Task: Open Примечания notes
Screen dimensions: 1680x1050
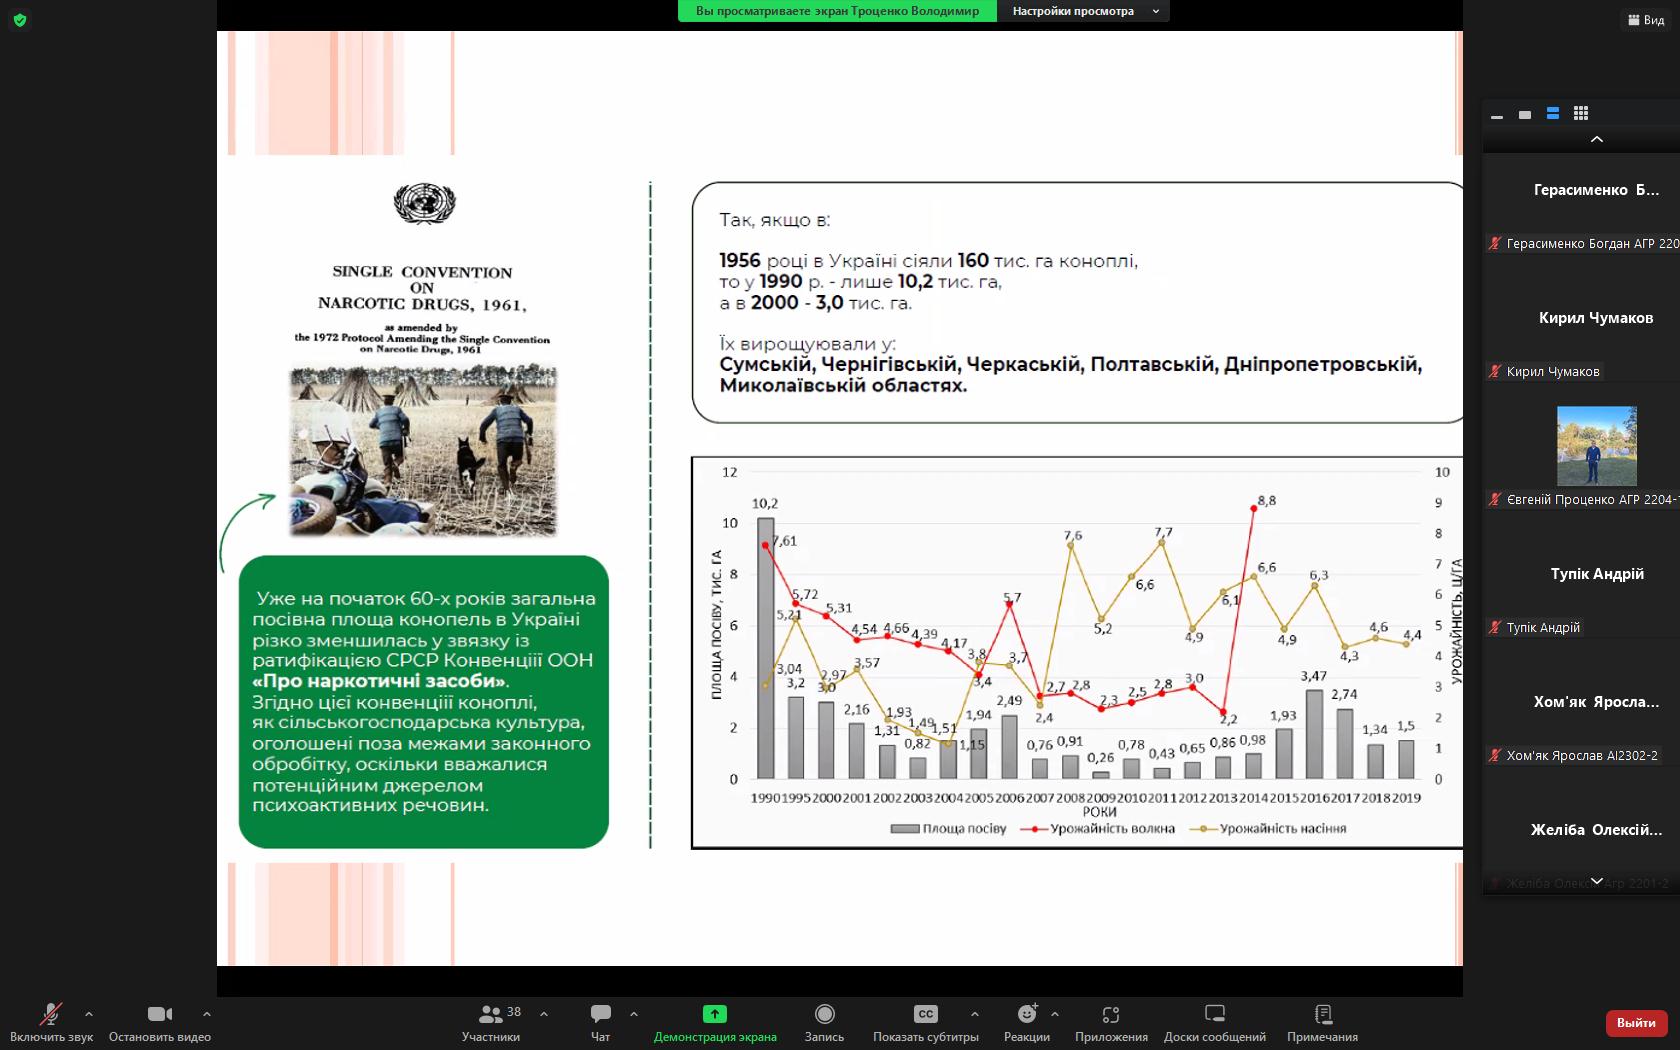Action: [x=1323, y=1023]
